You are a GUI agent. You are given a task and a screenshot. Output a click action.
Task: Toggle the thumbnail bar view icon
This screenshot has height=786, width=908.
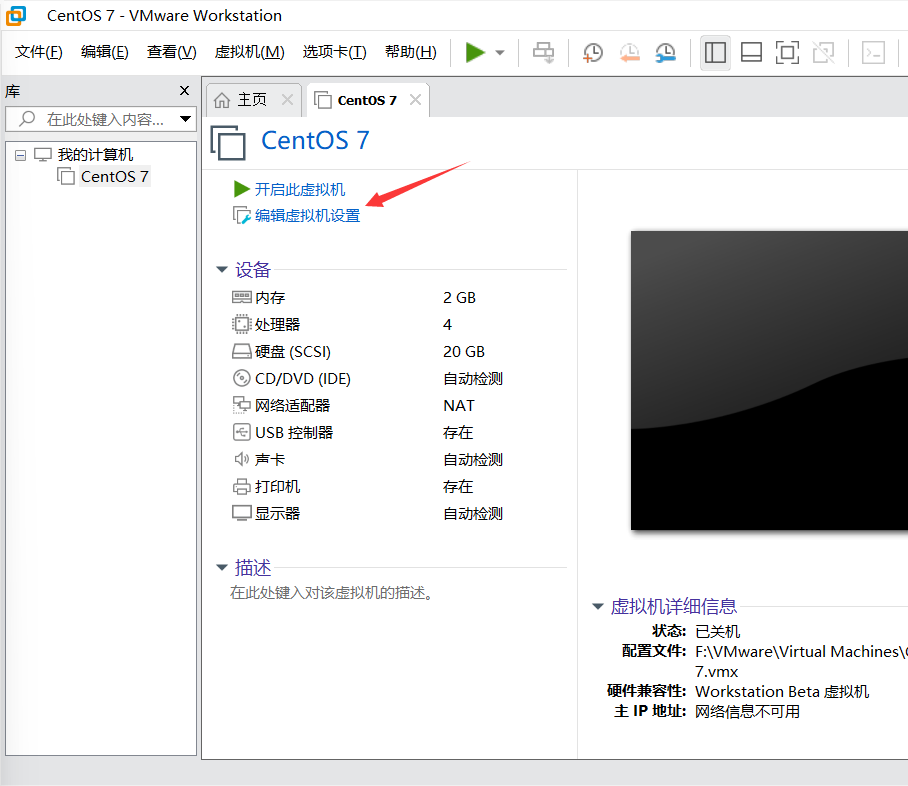pos(751,53)
